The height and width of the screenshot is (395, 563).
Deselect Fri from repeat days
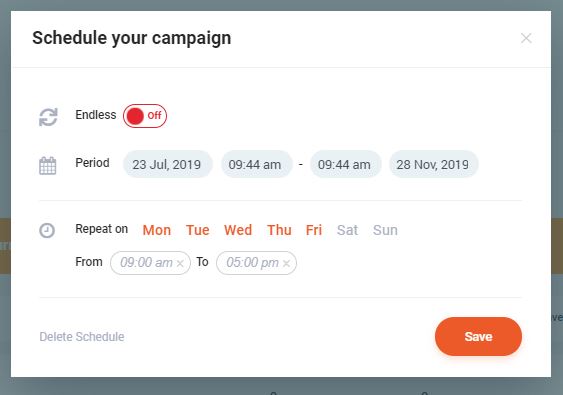314,230
